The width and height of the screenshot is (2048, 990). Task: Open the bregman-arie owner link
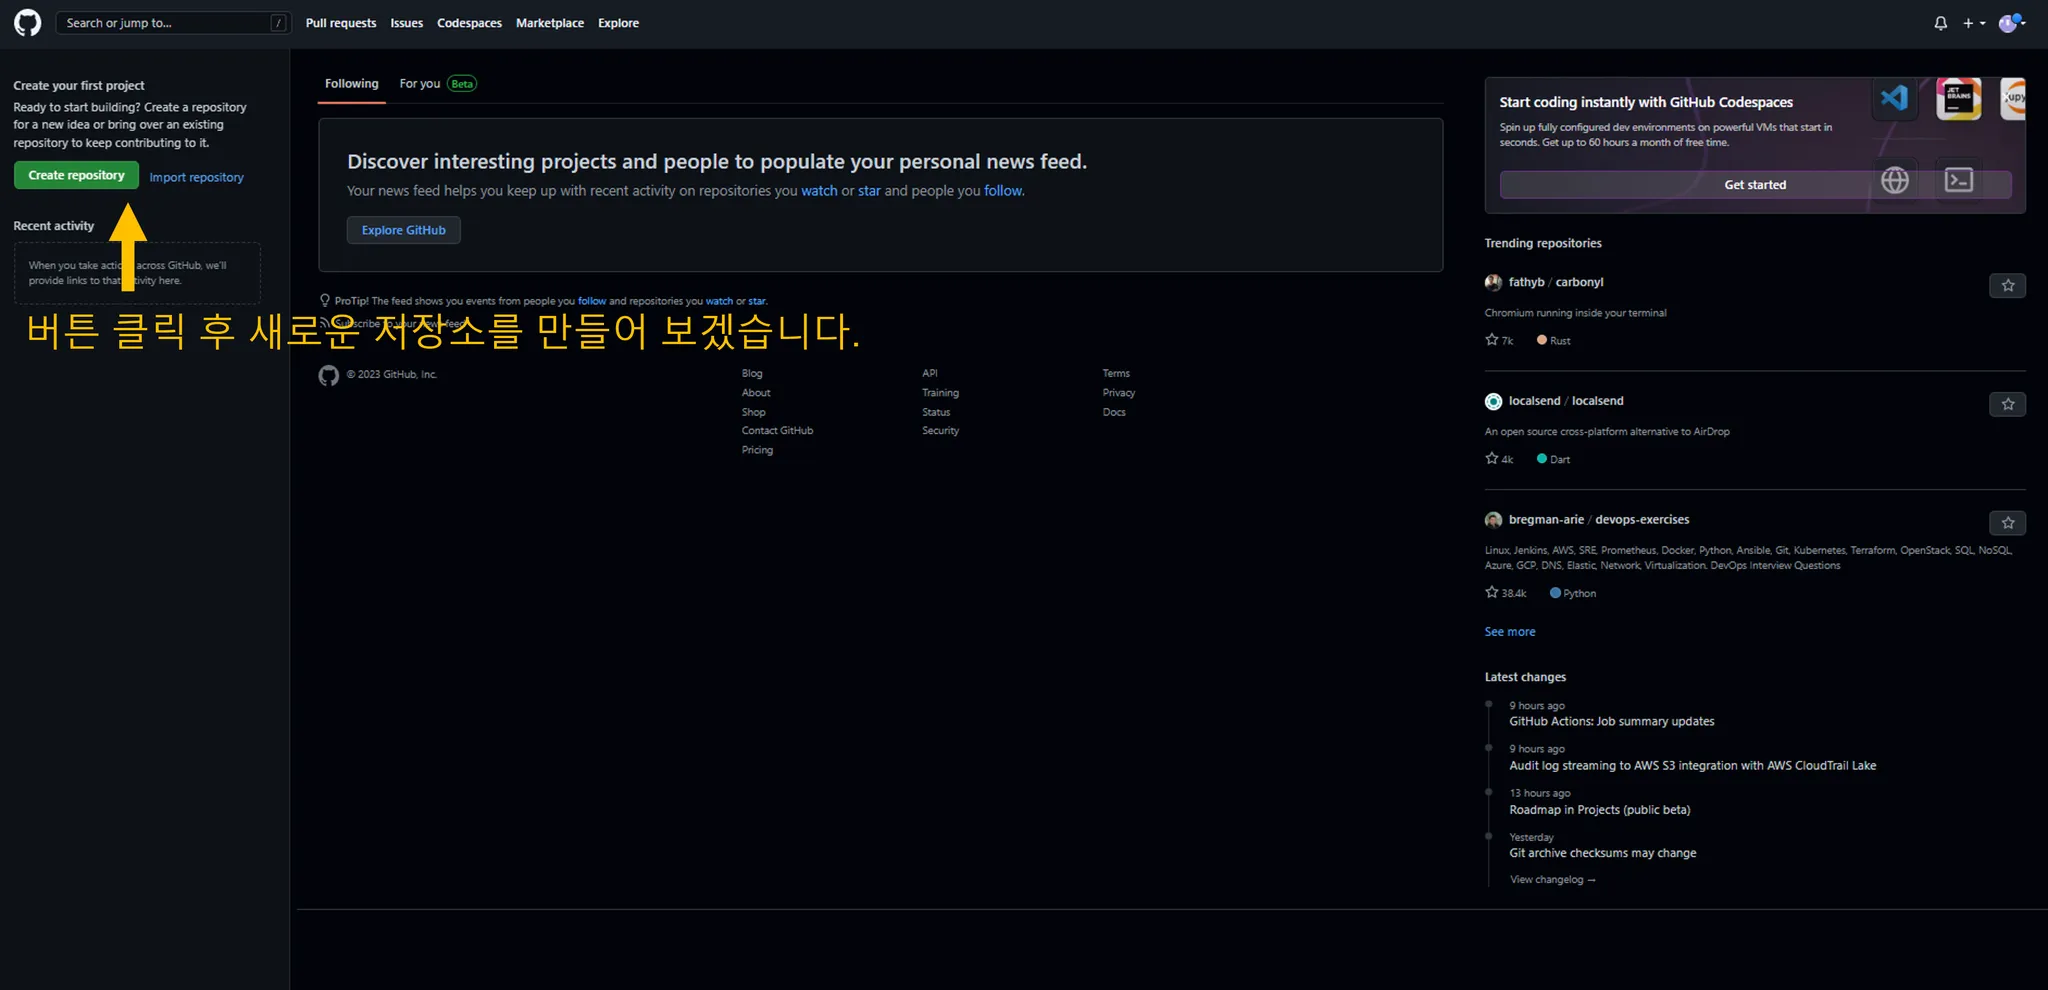click(x=1546, y=520)
